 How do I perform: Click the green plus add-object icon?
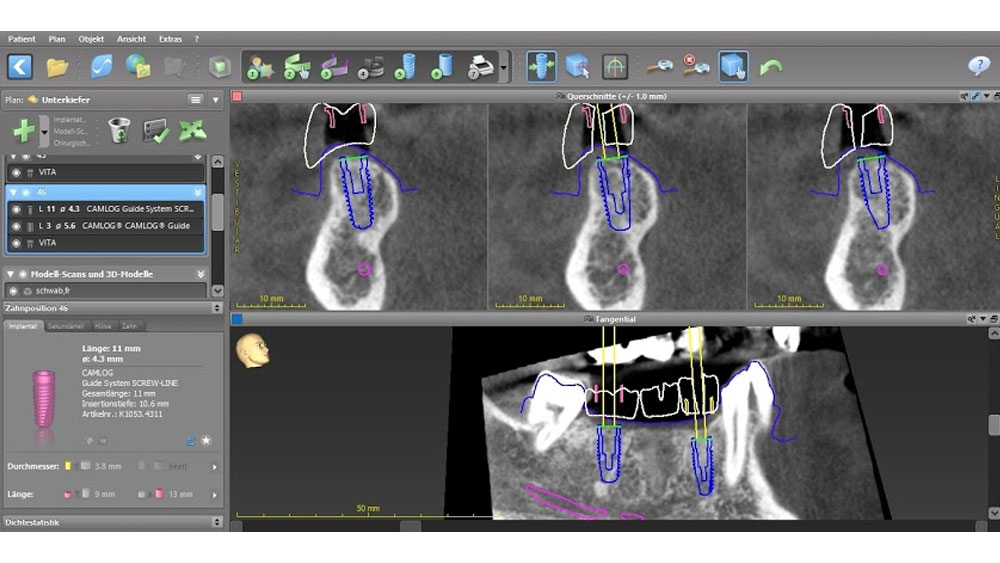(23, 130)
